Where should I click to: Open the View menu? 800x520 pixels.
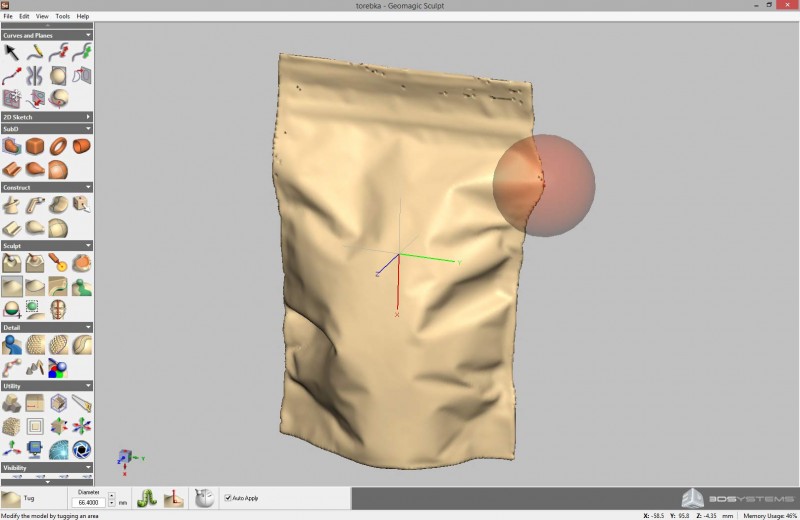[x=42, y=16]
